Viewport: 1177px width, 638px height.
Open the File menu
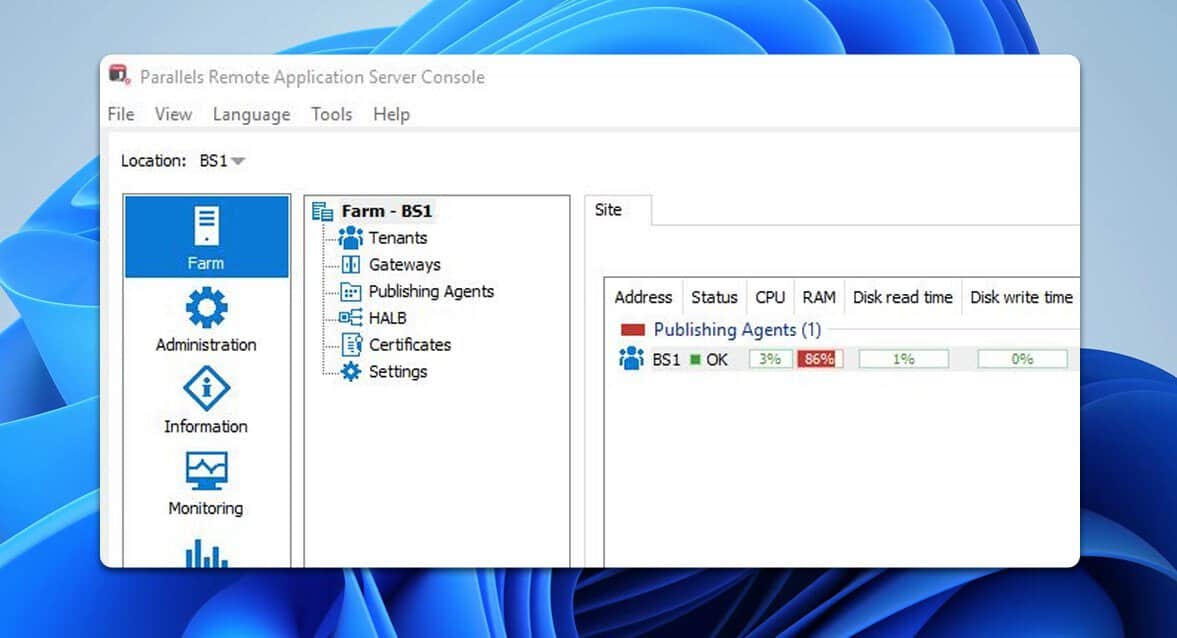121,114
